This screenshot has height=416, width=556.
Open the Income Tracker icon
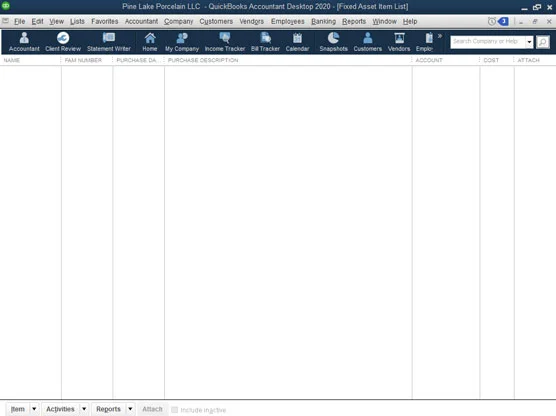point(225,42)
